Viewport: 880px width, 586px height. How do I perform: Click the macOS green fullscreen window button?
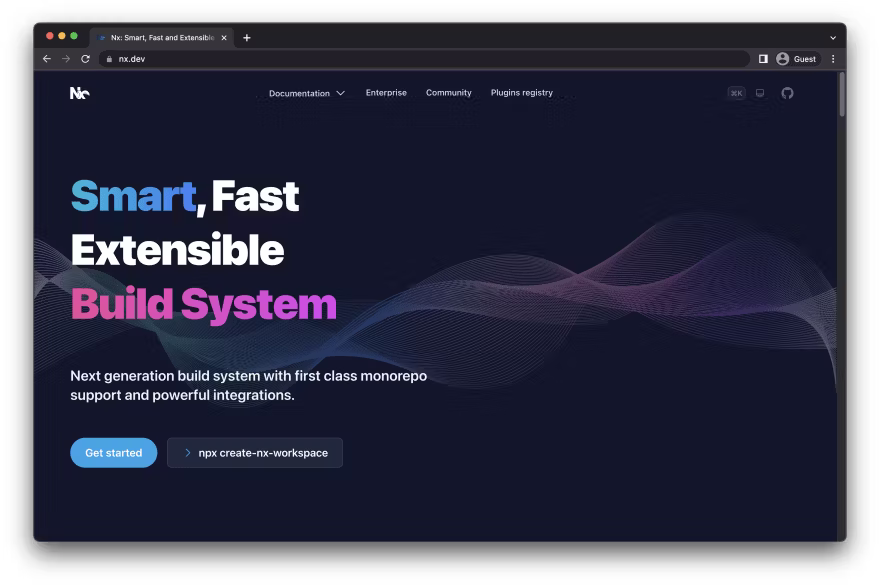pos(74,36)
